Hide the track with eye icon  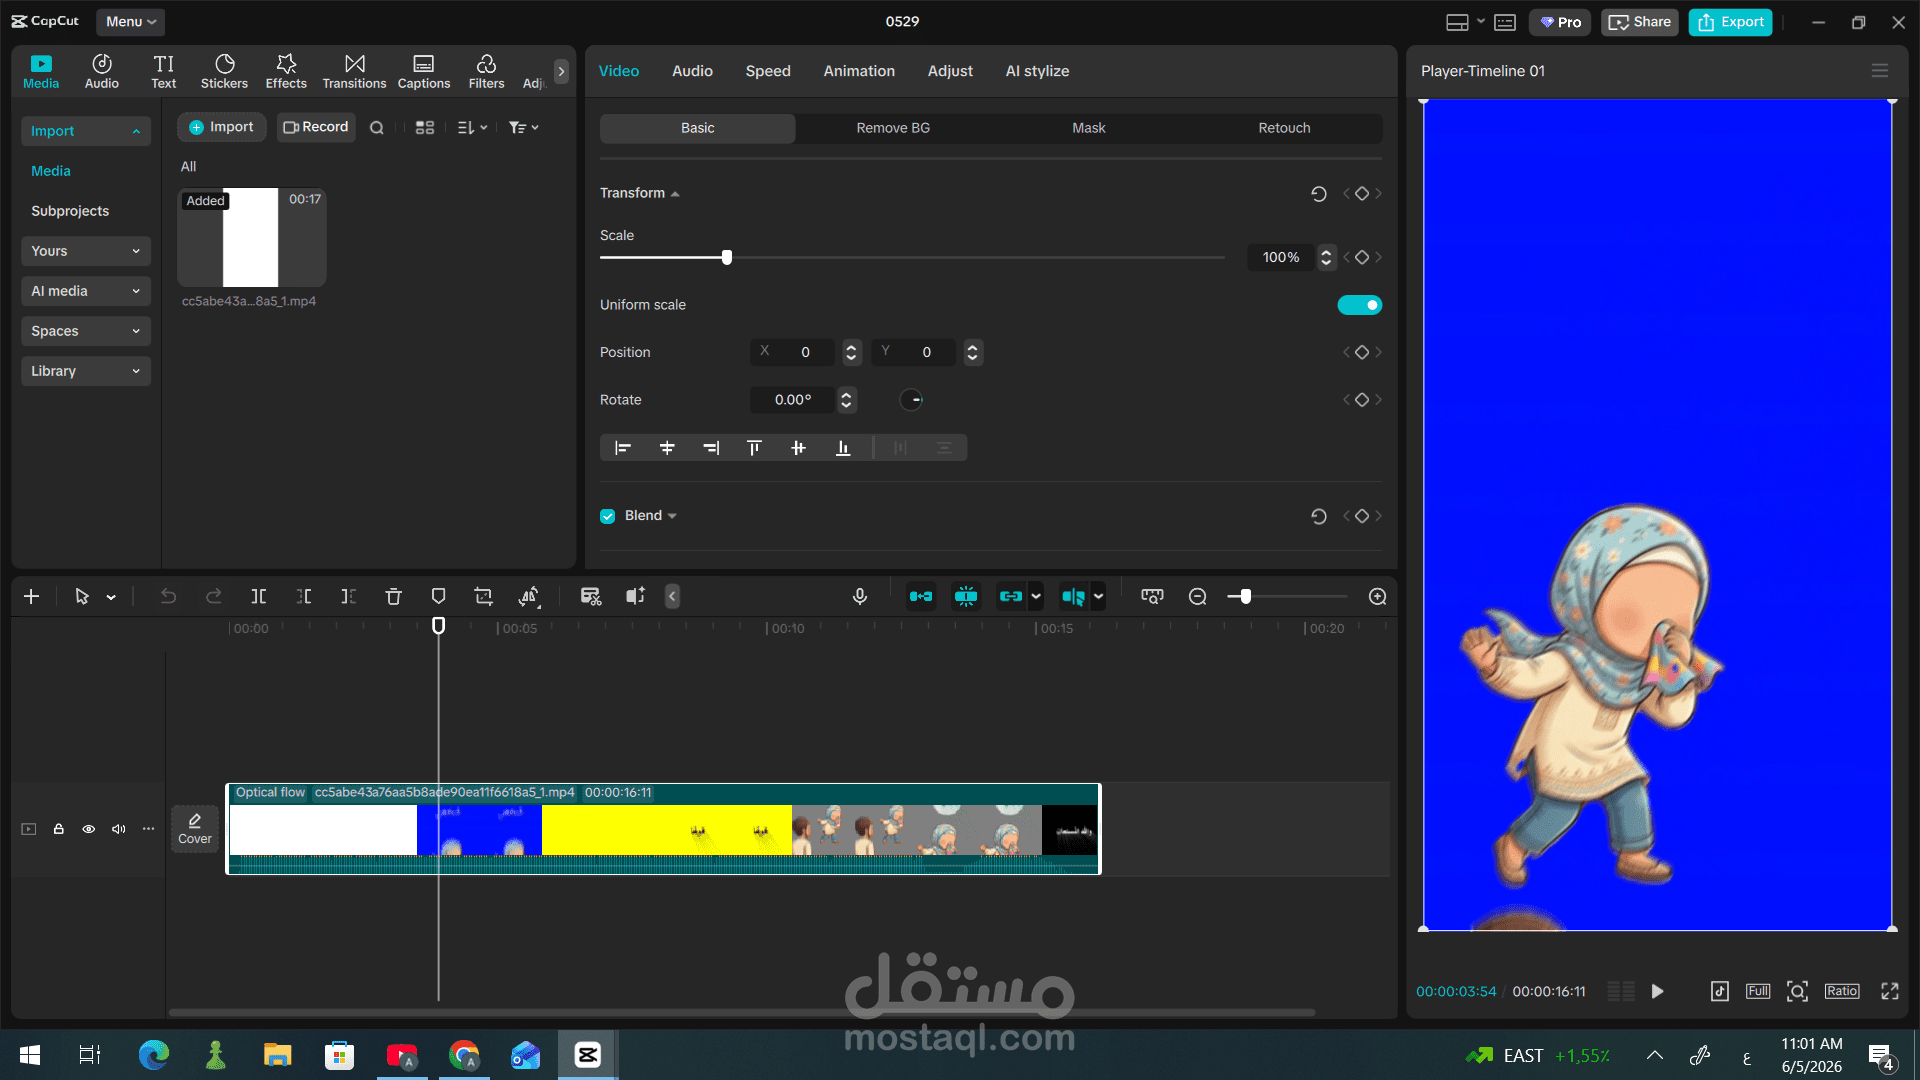pyautogui.click(x=89, y=829)
